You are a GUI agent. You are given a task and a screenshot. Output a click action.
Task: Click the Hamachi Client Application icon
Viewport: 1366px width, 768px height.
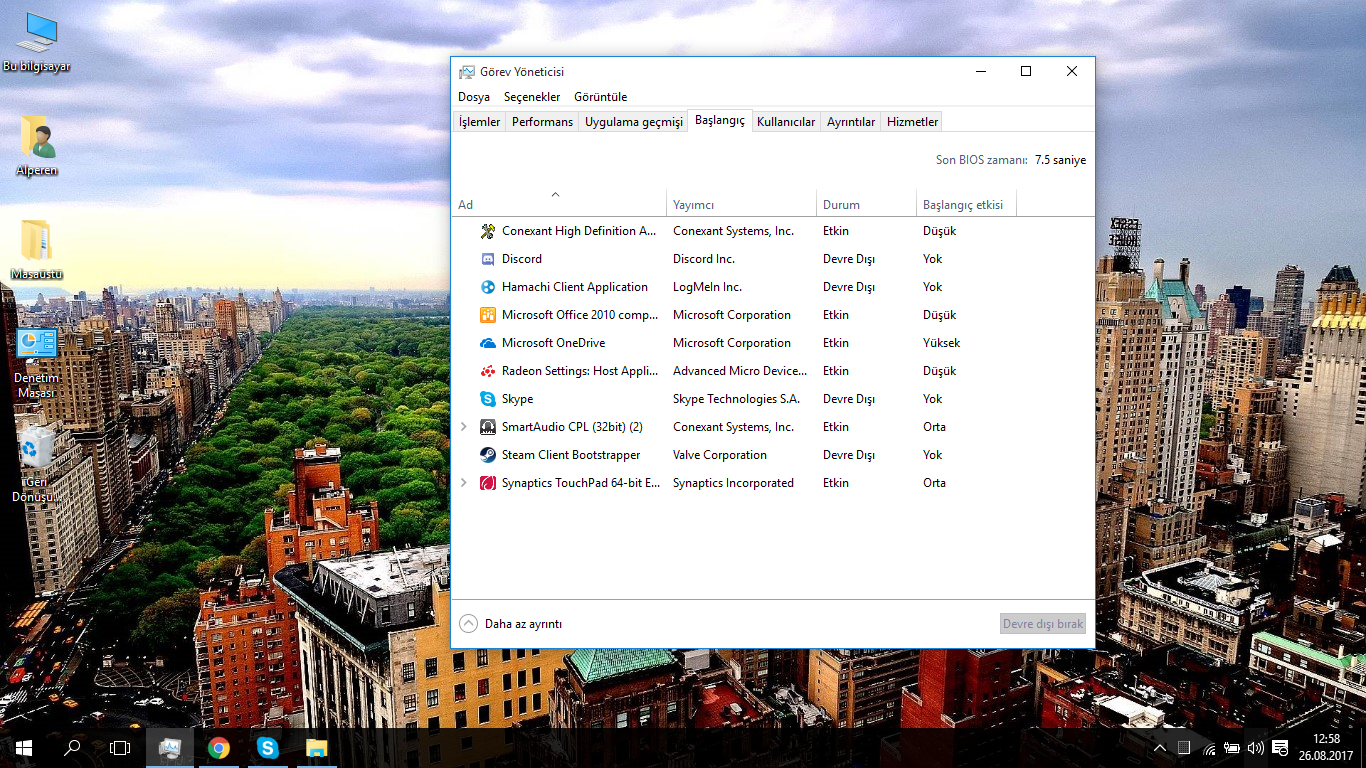point(488,287)
